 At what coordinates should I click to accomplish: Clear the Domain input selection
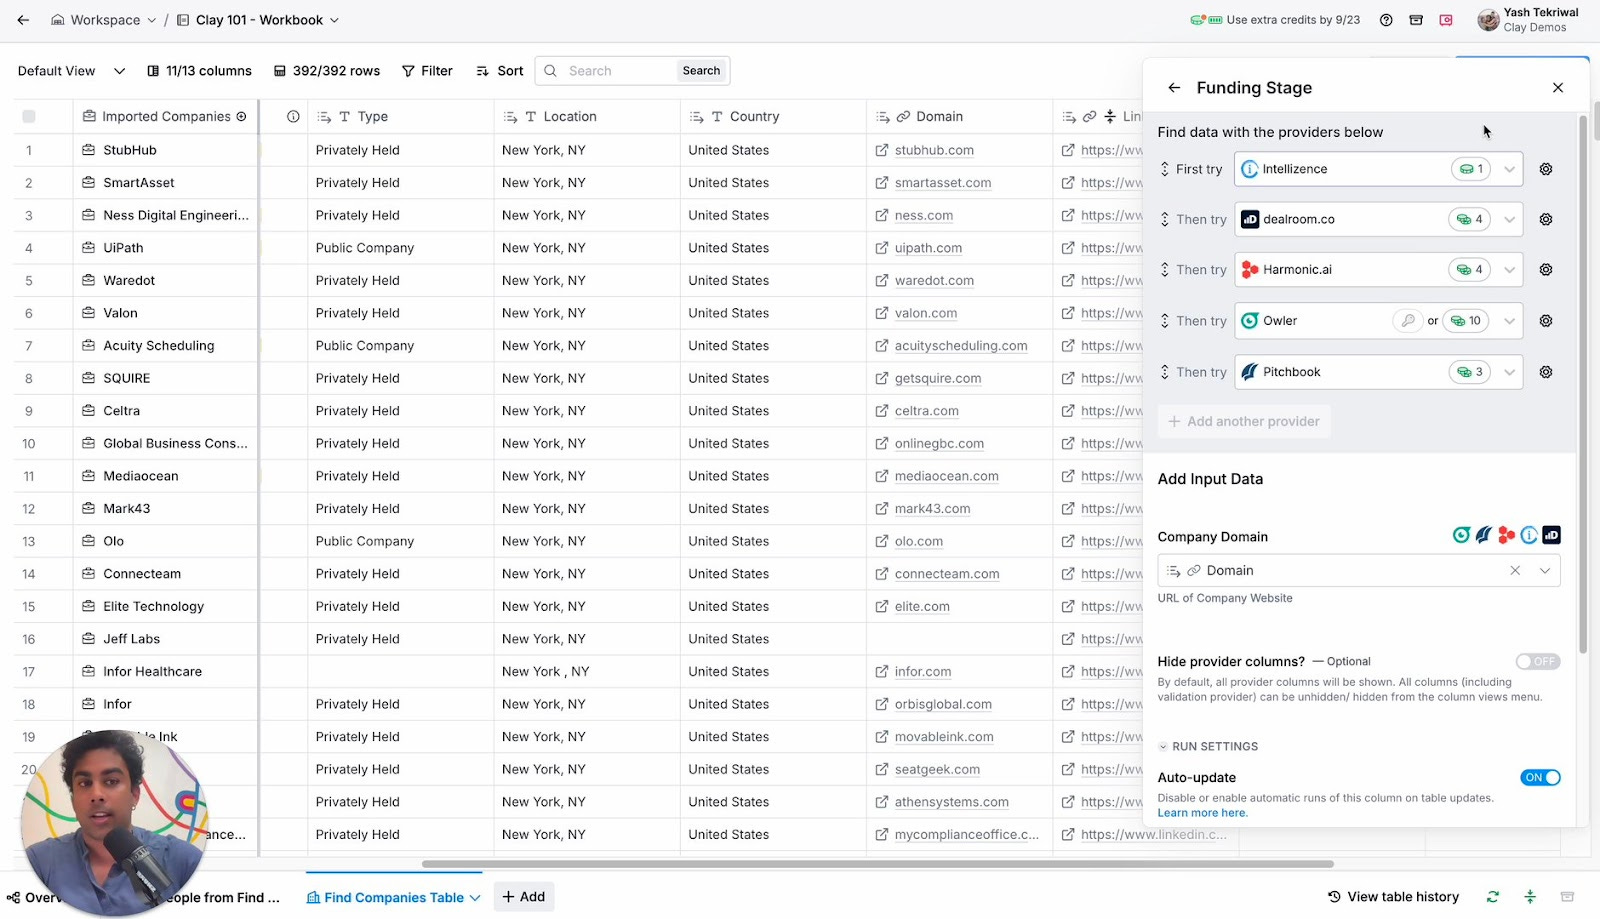1515,570
